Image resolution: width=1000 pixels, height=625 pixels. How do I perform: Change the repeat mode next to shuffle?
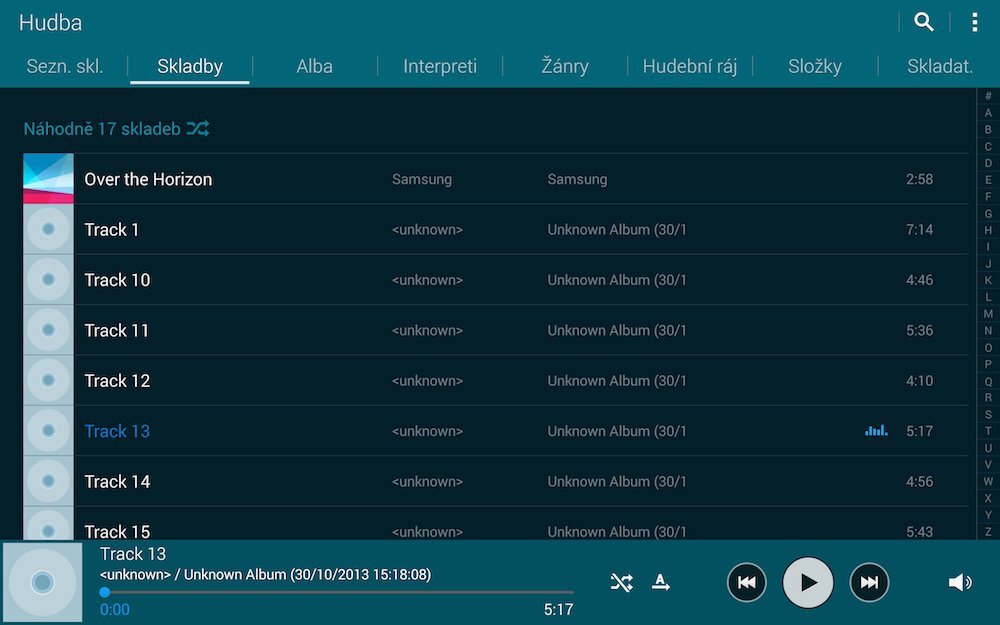[661, 581]
